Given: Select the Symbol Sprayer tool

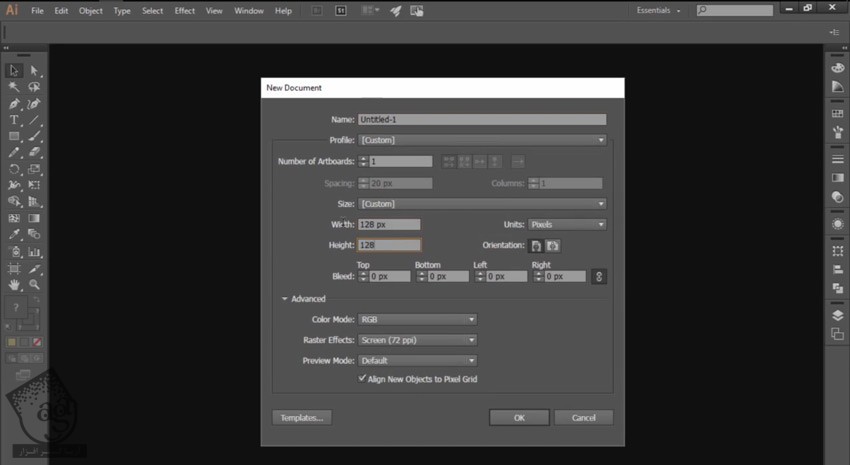Looking at the screenshot, I should coord(14,252).
